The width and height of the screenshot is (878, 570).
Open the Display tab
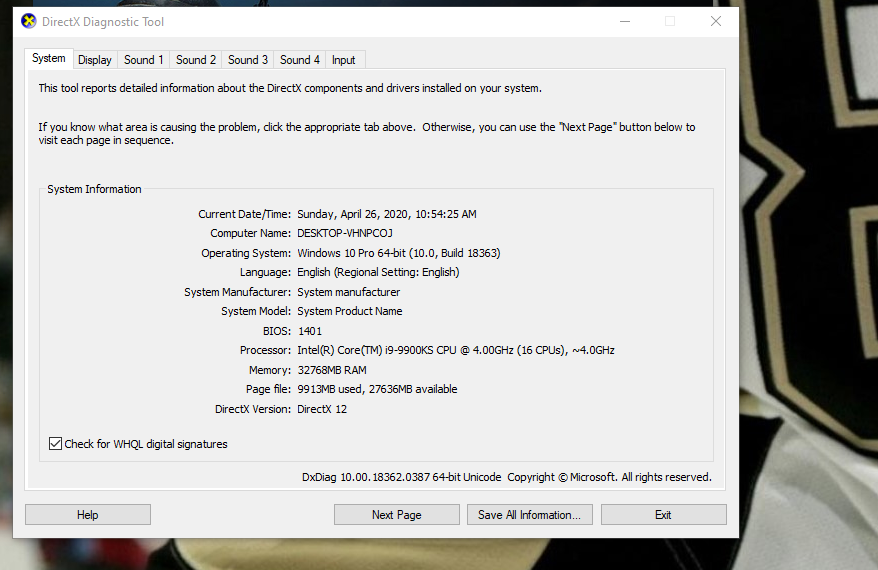(95, 60)
